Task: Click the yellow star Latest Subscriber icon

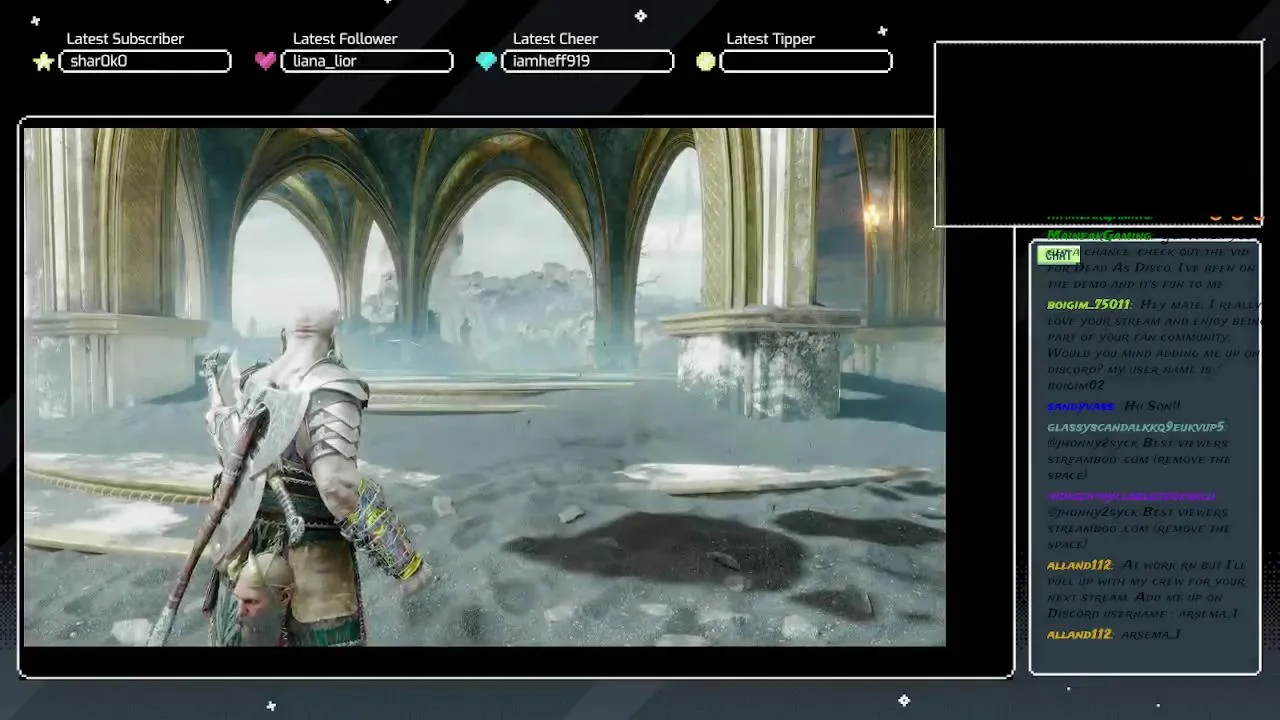Action: 43,62
